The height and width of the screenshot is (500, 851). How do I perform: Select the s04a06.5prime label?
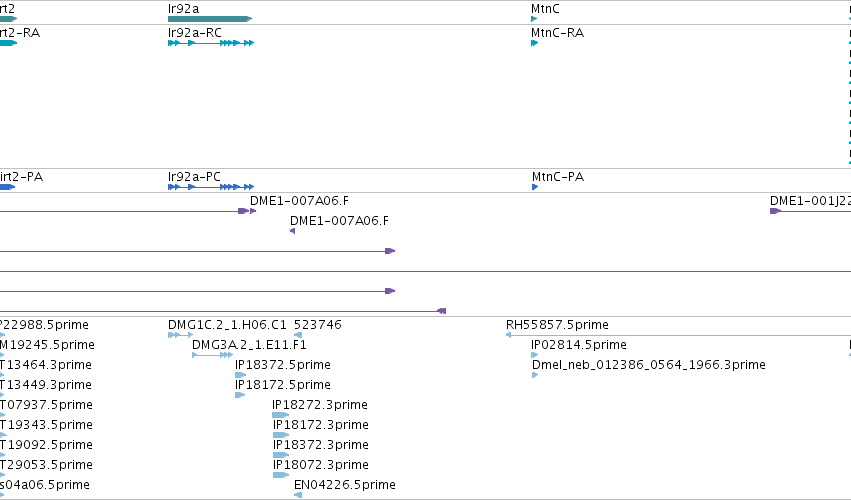tap(45, 485)
